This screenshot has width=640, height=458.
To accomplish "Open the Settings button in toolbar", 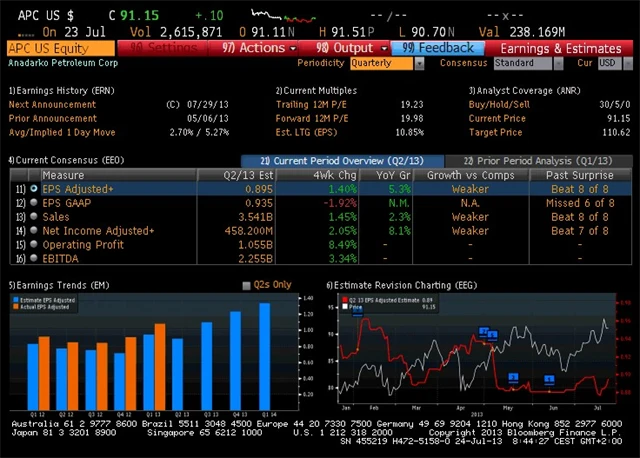I will click(x=166, y=47).
